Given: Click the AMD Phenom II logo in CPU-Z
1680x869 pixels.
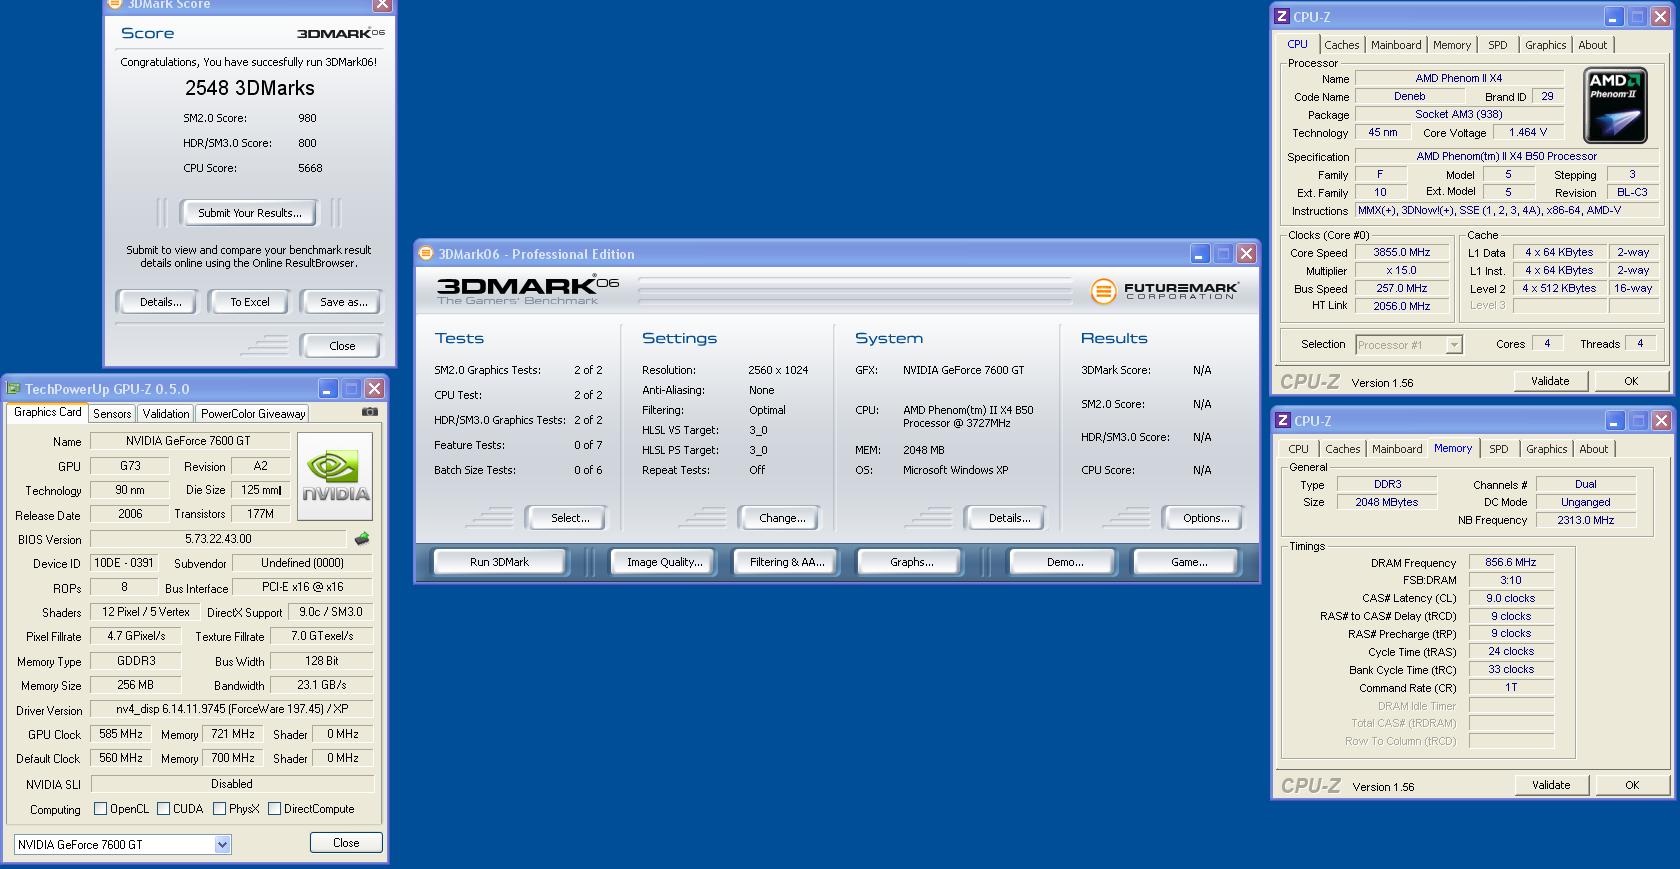Looking at the screenshot, I should tap(1615, 106).
